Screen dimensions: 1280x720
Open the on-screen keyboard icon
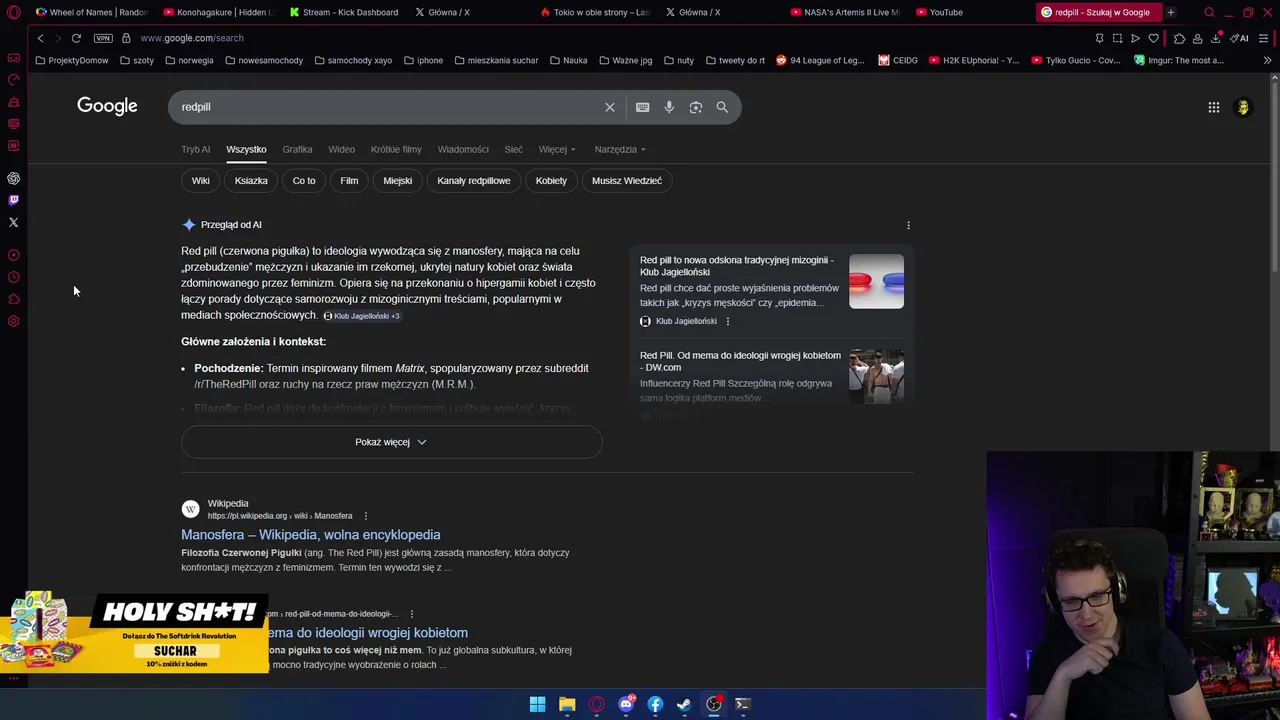tap(643, 107)
